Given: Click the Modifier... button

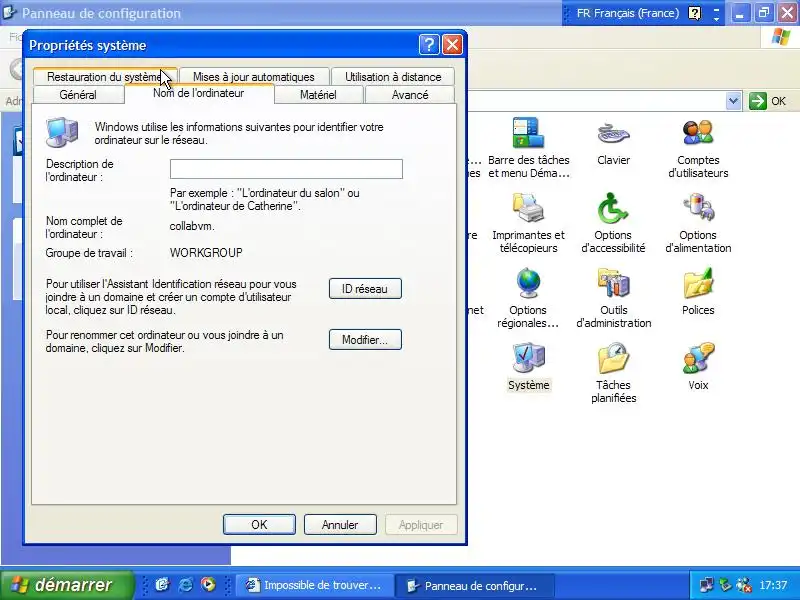Looking at the screenshot, I should pos(365,340).
